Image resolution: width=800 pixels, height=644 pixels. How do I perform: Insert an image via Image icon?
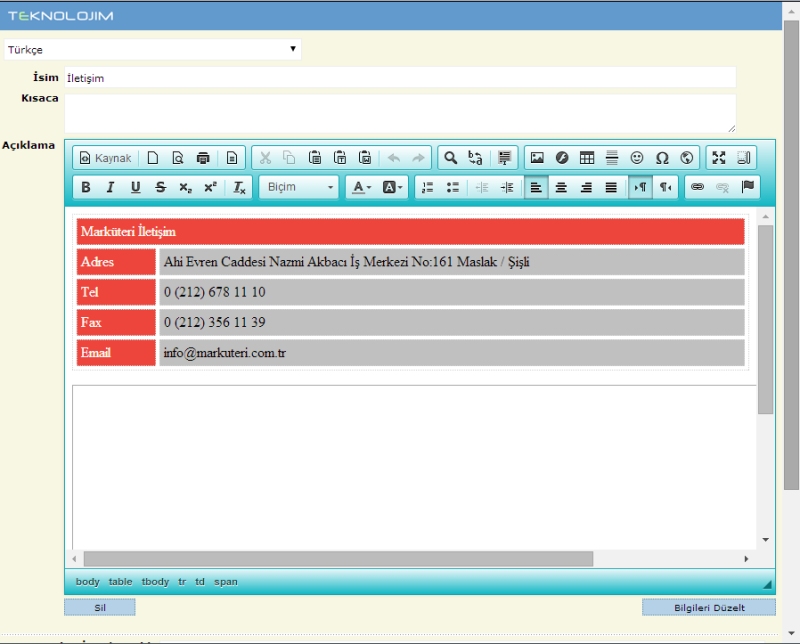click(537, 158)
